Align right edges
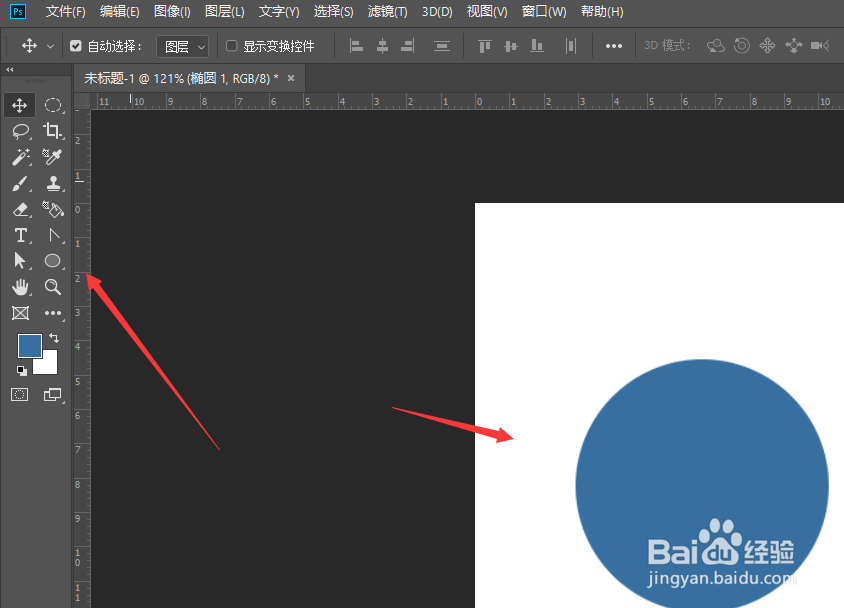Viewport: 844px width, 608px height. (408, 46)
